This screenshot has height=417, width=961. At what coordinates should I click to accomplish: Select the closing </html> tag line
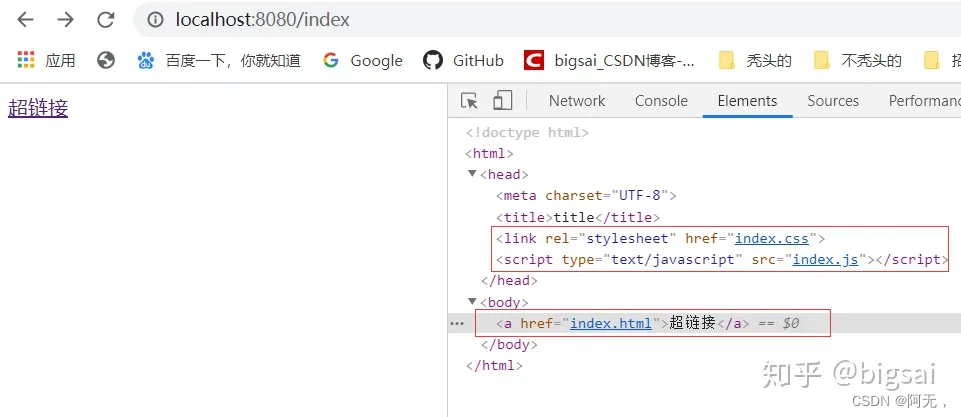pyautogui.click(x=494, y=365)
